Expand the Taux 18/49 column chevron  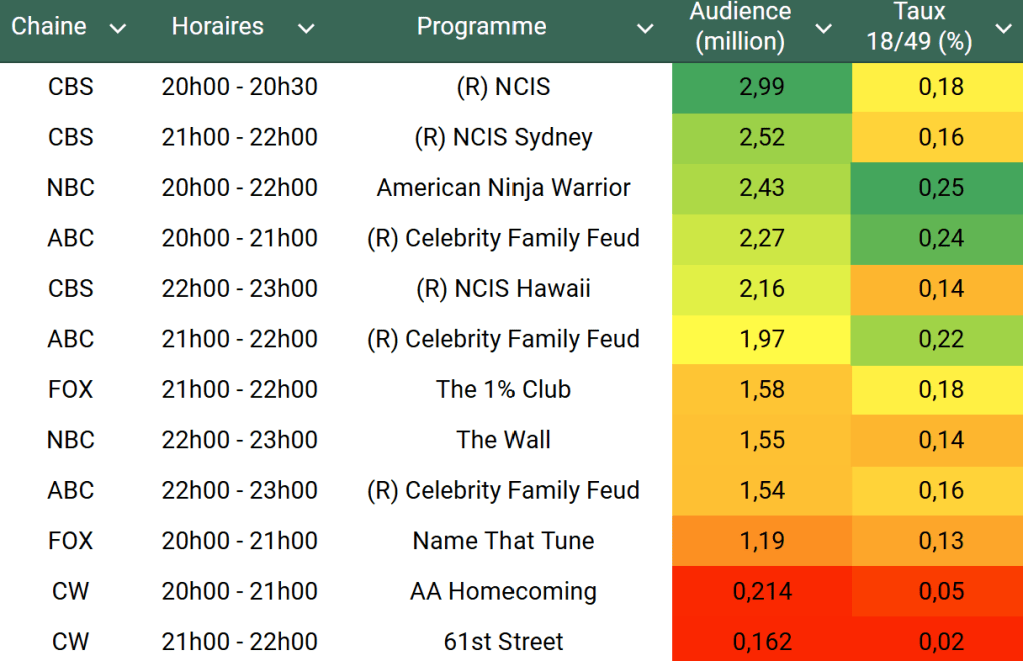click(1003, 29)
